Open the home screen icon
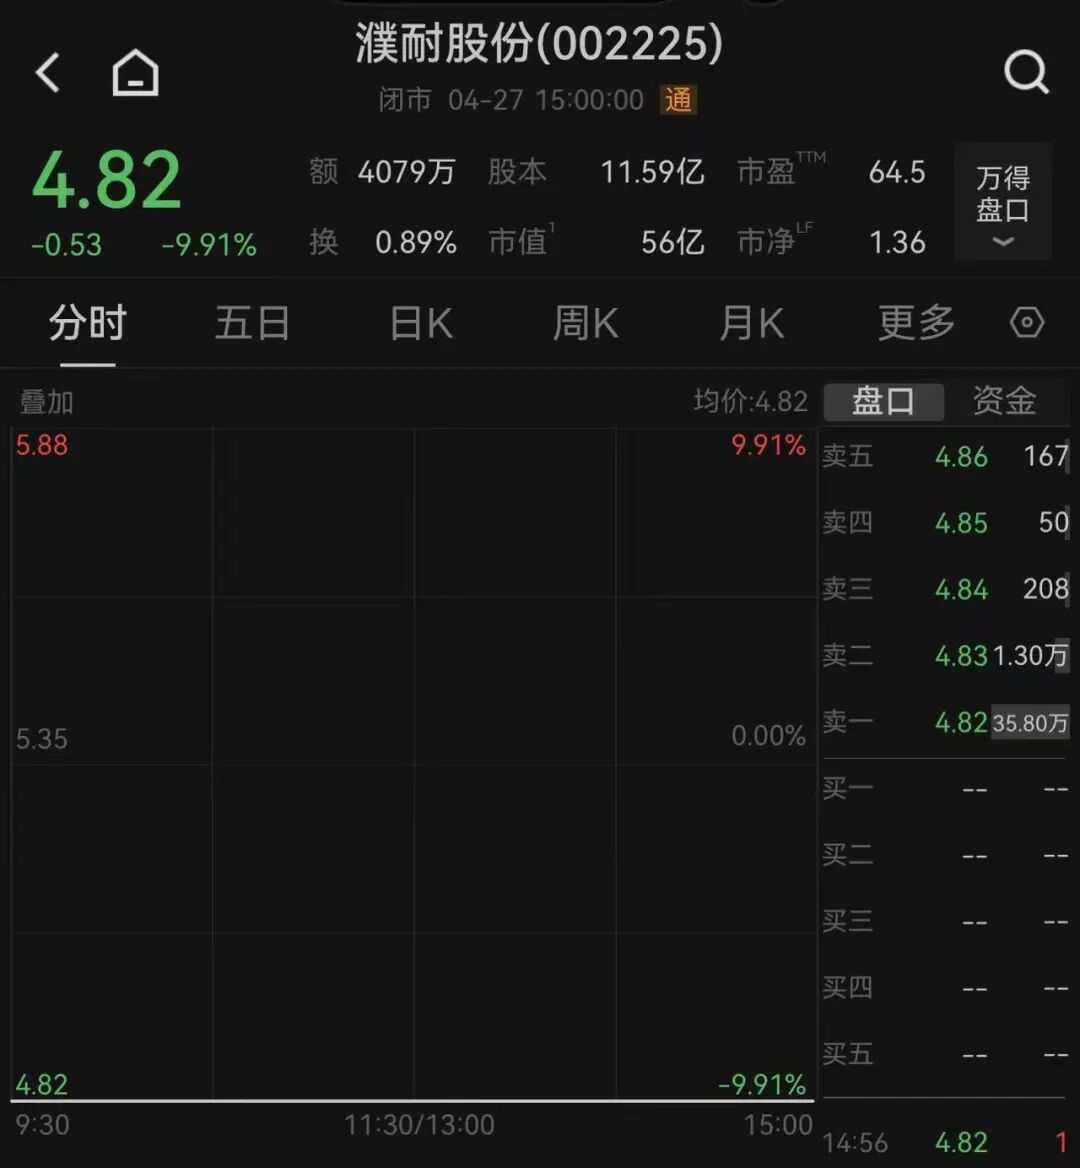The image size is (1080, 1168). click(x=135, y=72)
